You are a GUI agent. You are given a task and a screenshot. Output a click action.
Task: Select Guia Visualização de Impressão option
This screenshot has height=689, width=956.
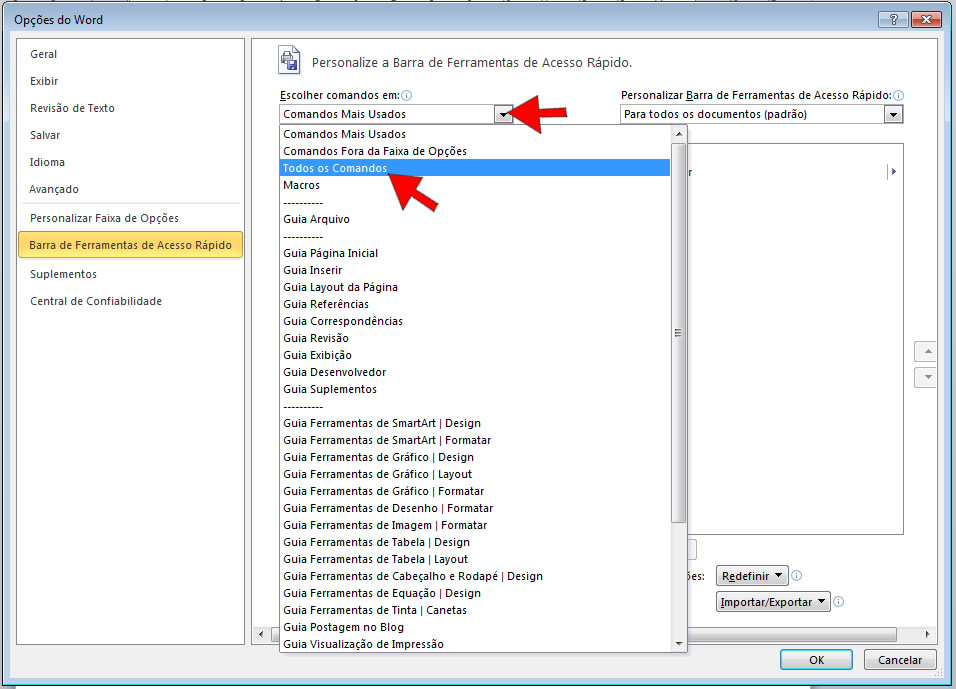pos(475,644)
